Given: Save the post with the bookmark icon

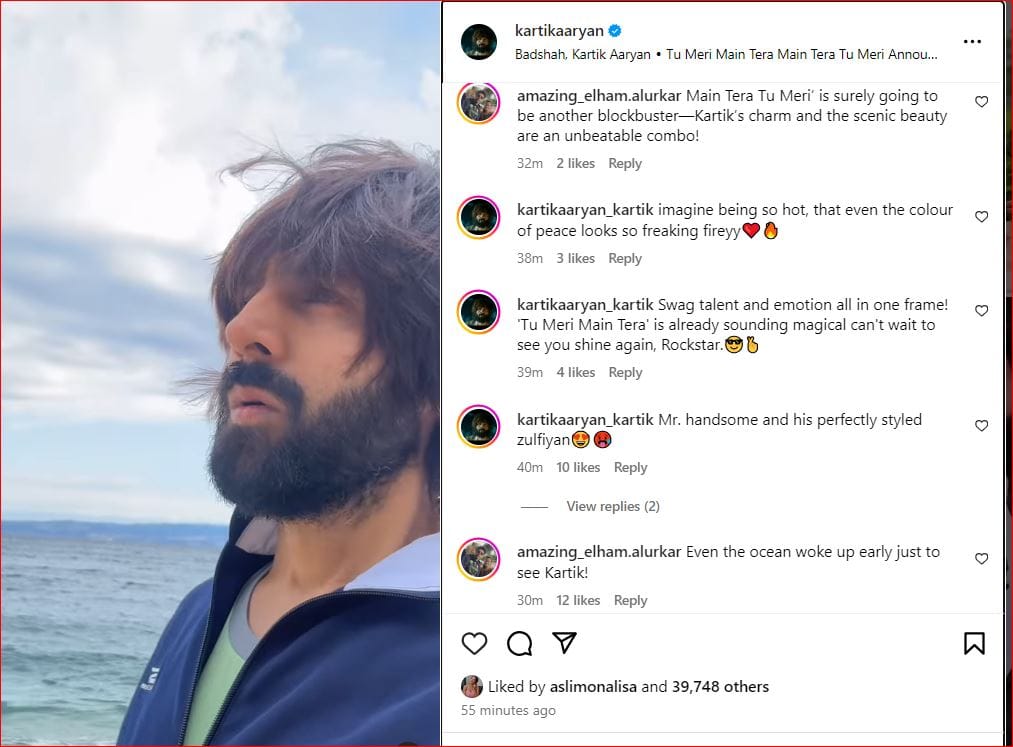Looking at the screenshot, I should coord(974,643).
